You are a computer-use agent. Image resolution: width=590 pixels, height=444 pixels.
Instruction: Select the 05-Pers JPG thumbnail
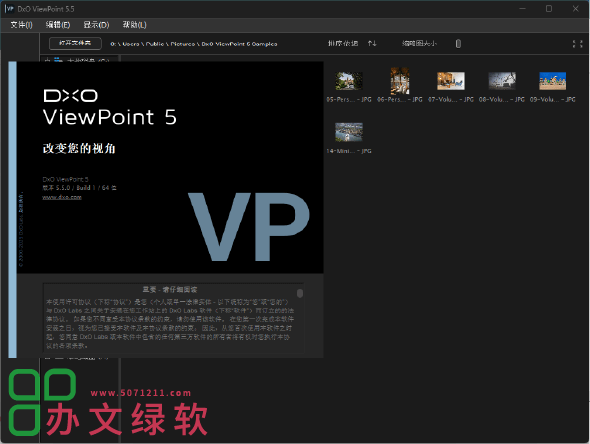349,81
